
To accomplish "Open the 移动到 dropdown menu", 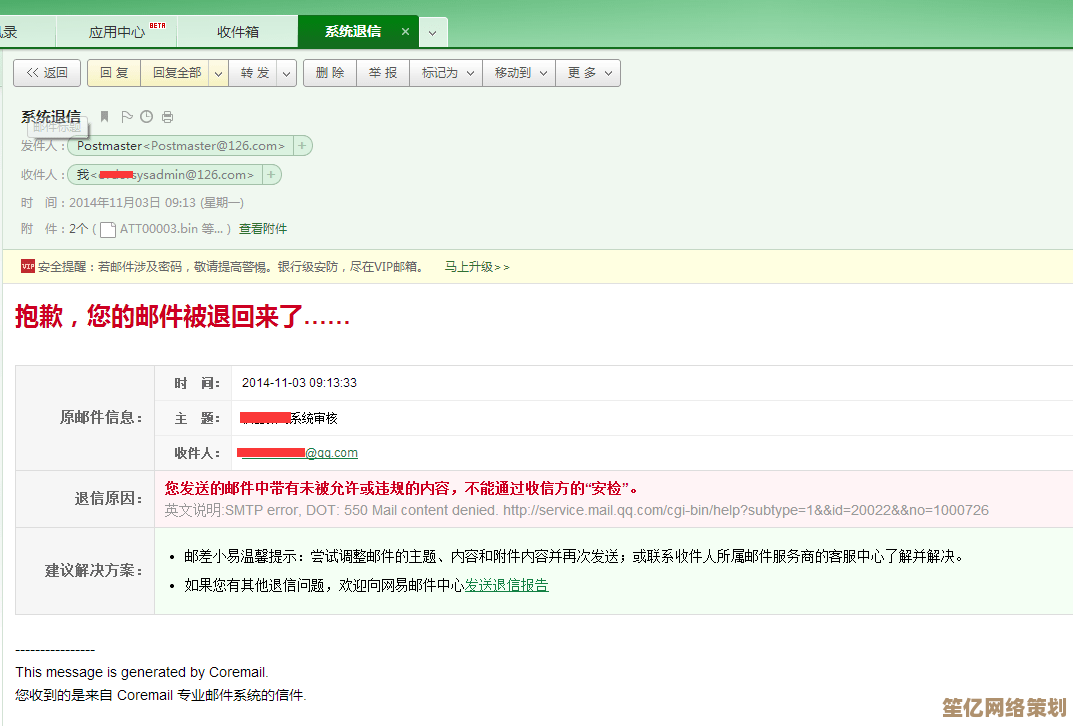I will pos(520,73).
